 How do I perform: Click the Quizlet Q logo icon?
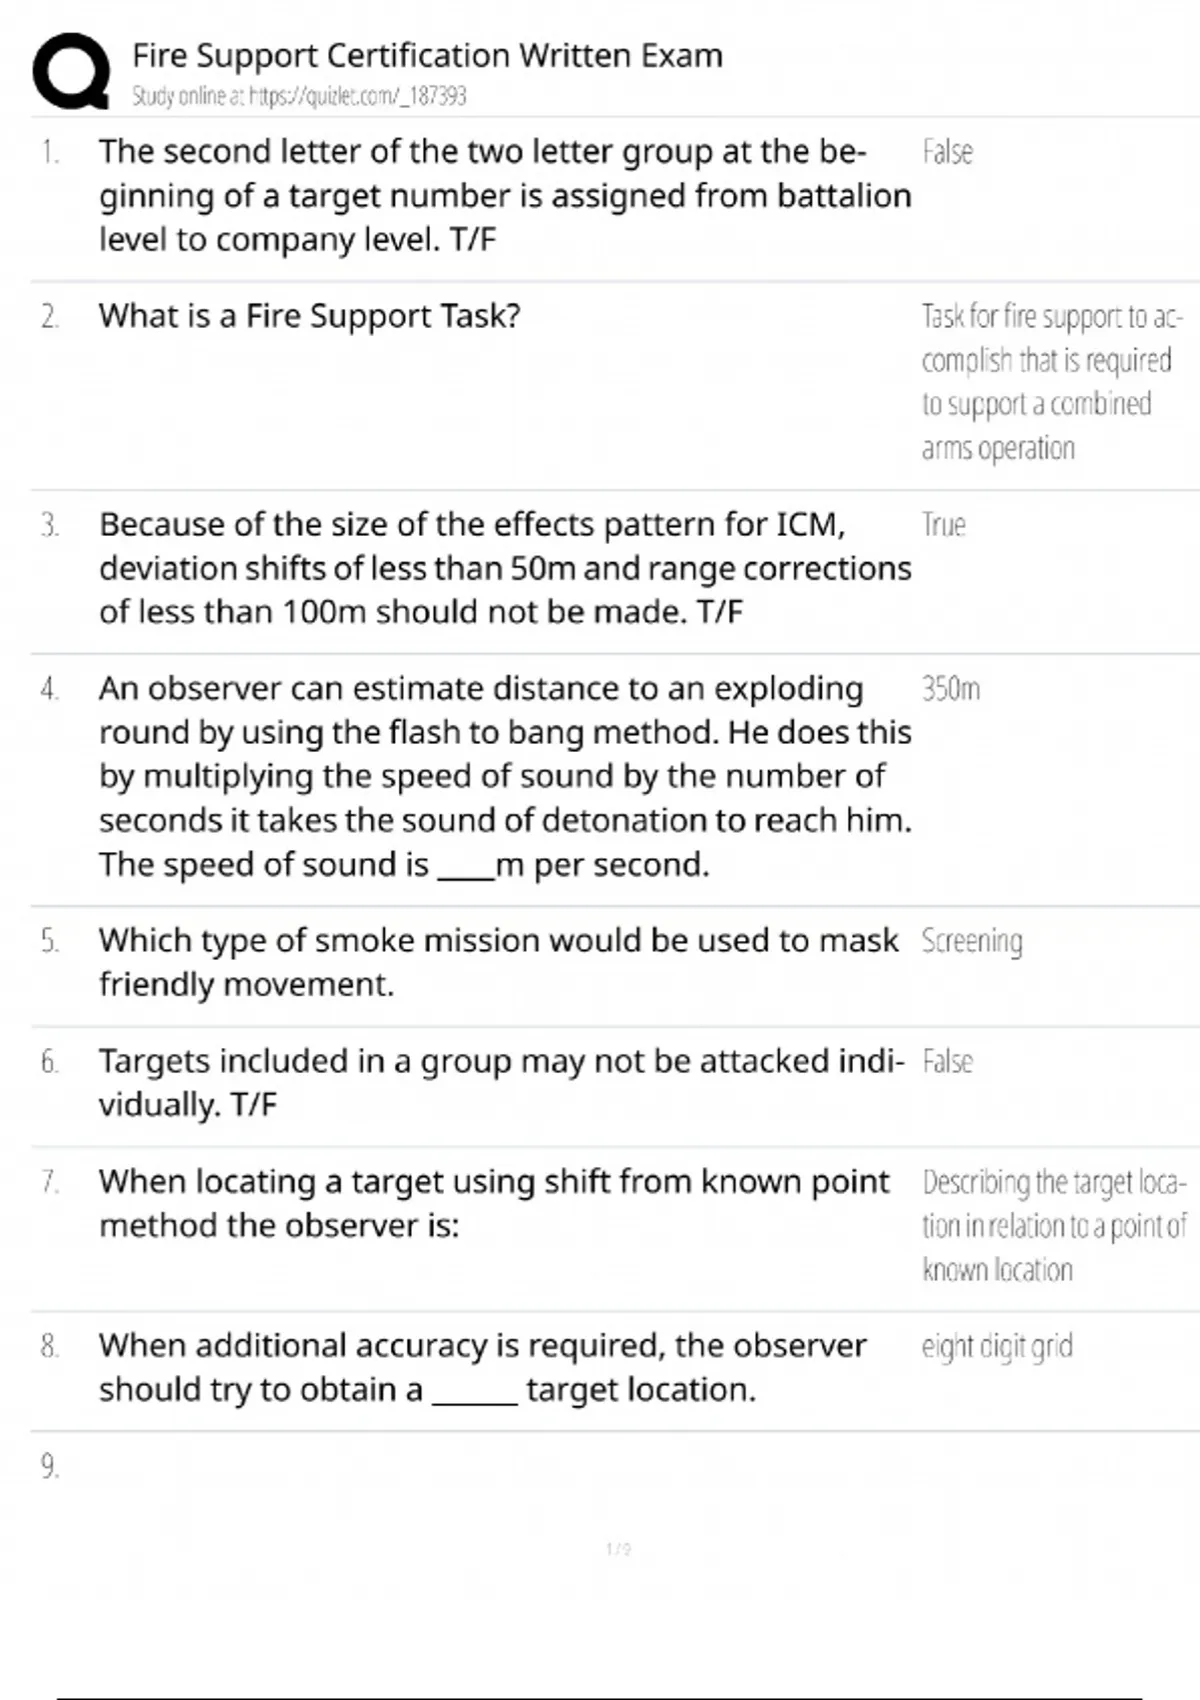(71, 71)
